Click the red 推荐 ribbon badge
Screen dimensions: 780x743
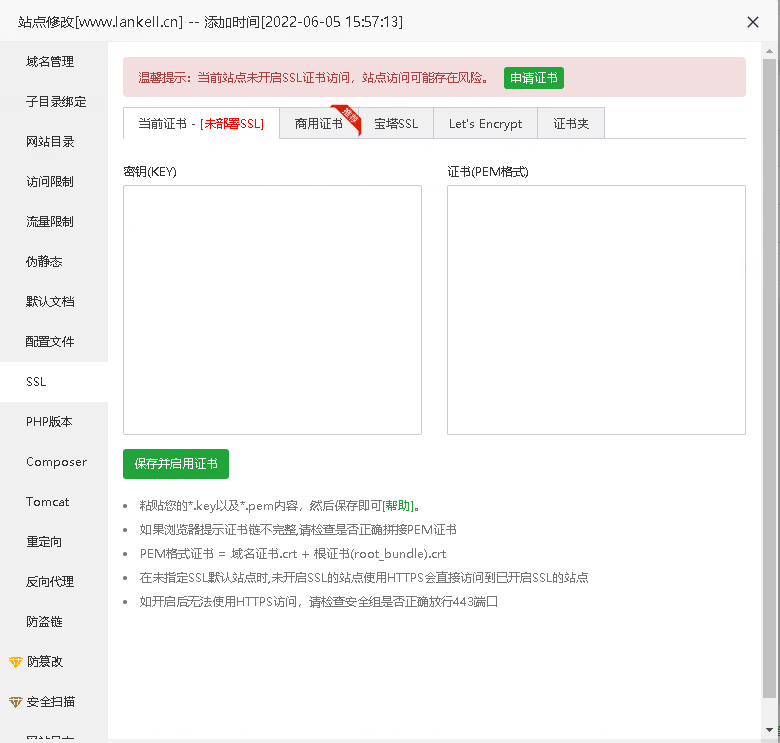click(x=347, y=118)
